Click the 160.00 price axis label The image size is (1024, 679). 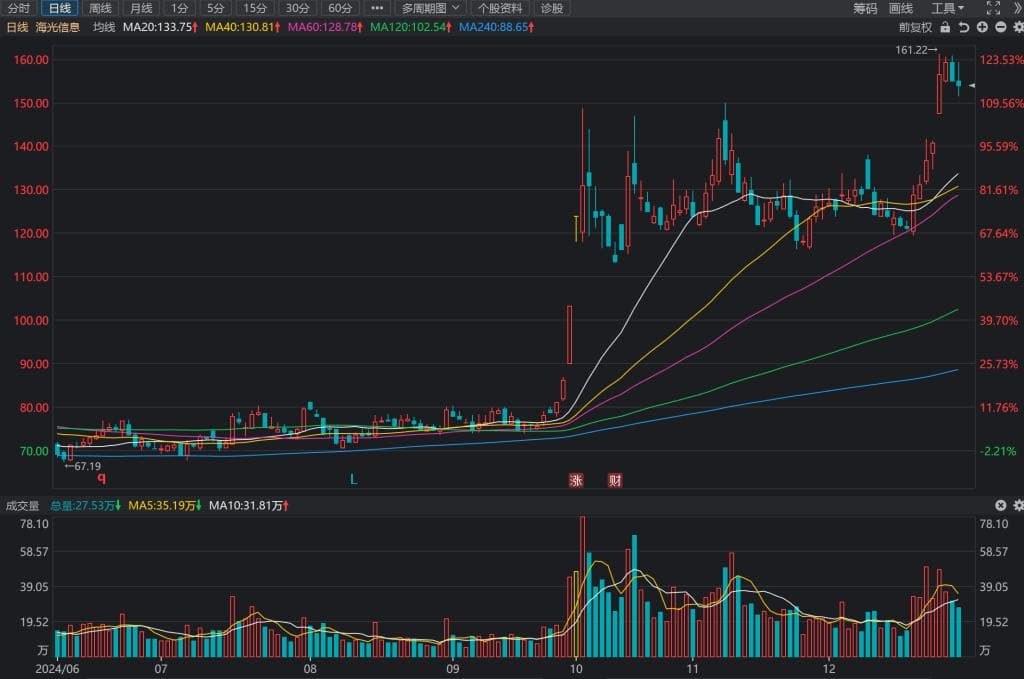coord(31,59)
